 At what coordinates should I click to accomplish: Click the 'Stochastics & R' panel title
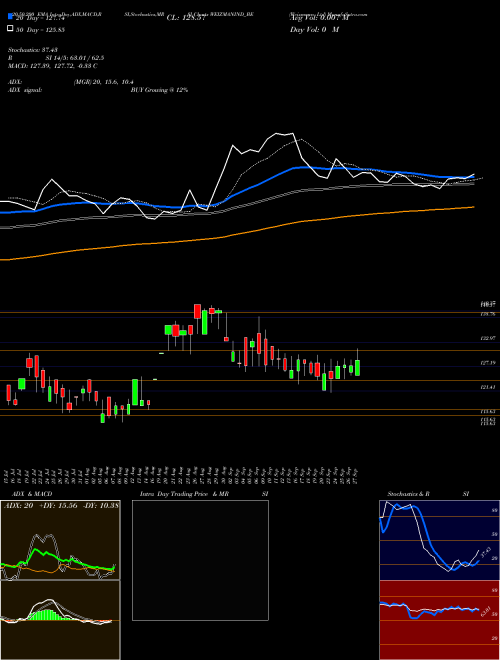408,494
